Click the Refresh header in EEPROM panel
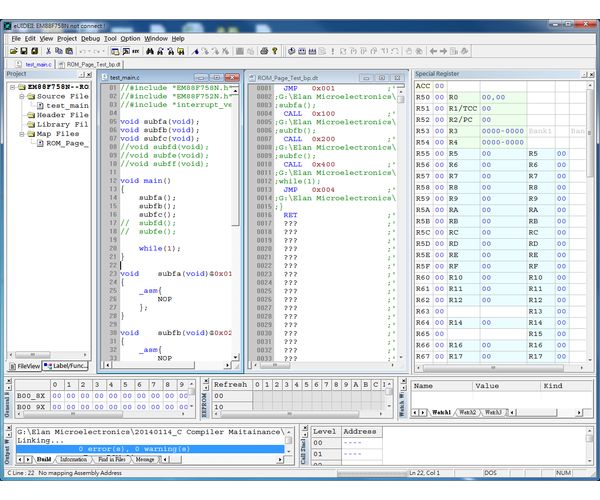Image resolution: width=600 pixels, height=500 pixels. (x=230, y=384)
